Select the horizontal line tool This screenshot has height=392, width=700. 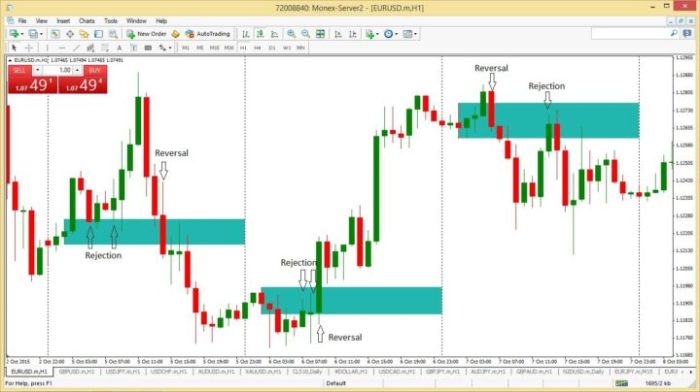pyautogui.click(x=62, y=47)
